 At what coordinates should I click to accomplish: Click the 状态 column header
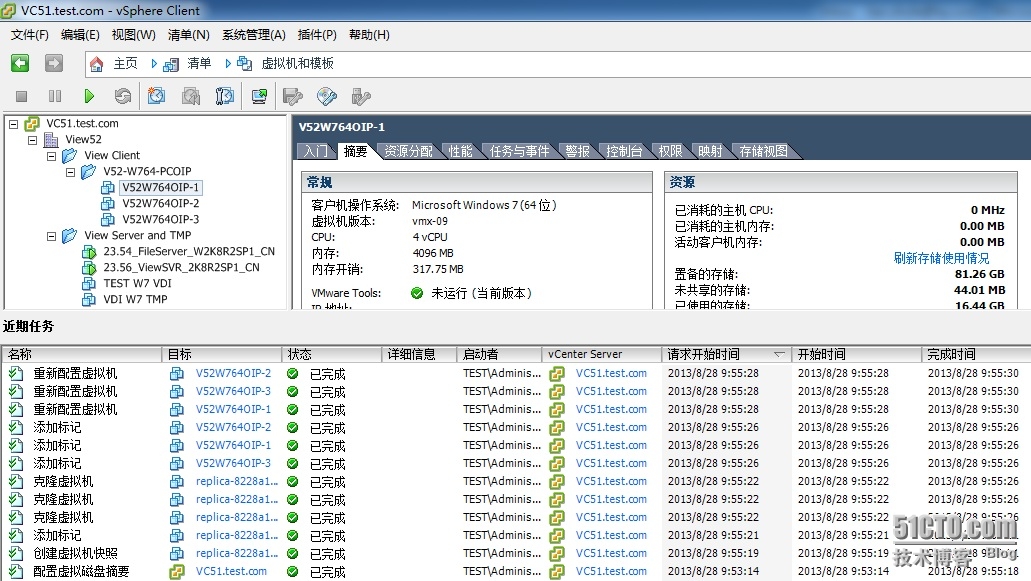[332, 354]
